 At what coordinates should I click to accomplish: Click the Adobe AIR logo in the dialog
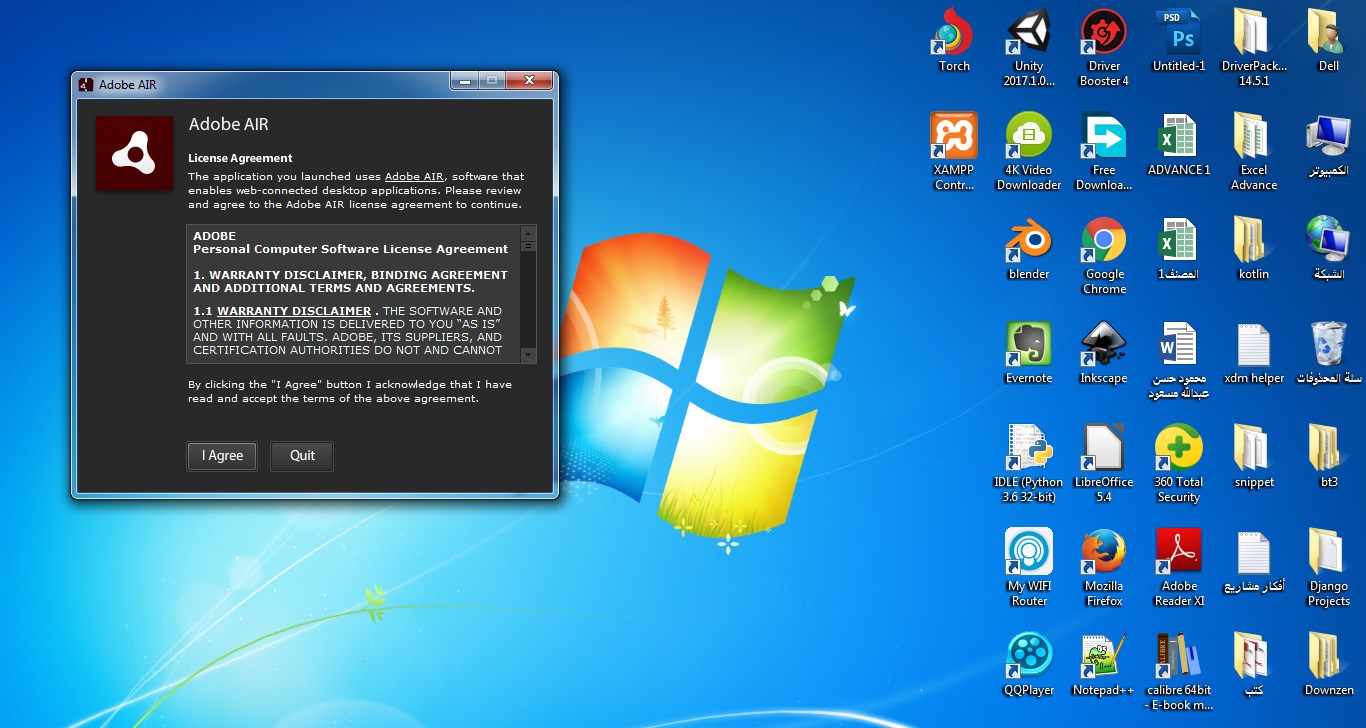pyautogui.click(x=134, y=153)
